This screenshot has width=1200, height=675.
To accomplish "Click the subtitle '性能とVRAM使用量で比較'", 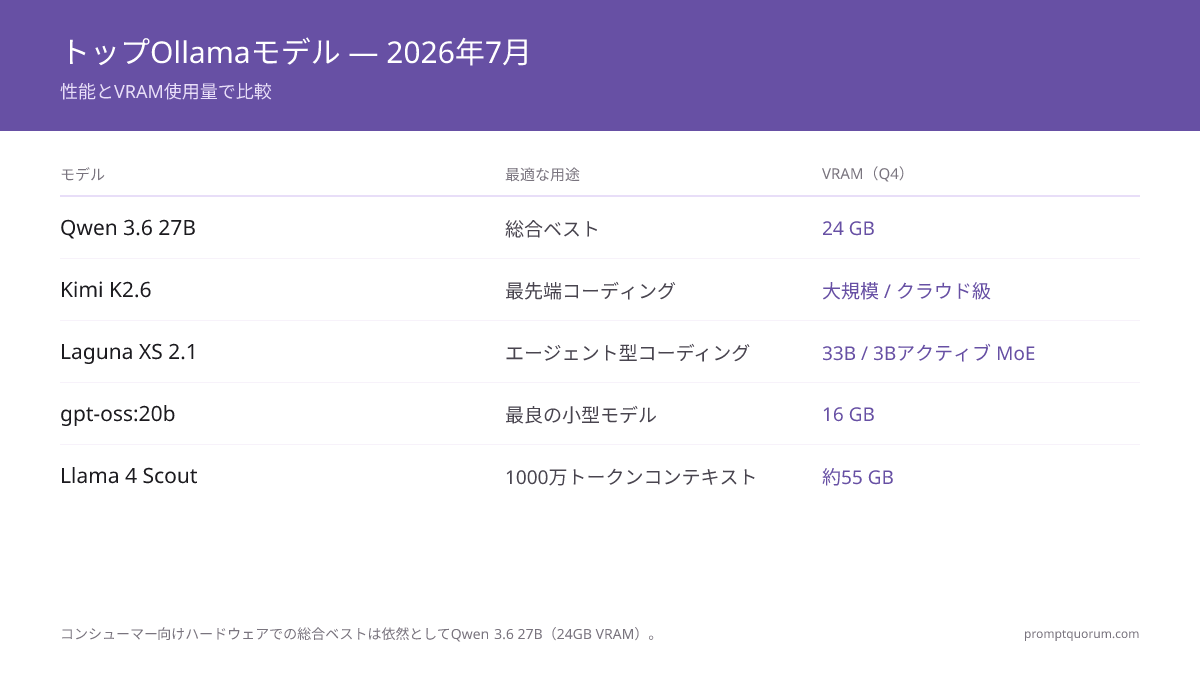I will [166, 92].
